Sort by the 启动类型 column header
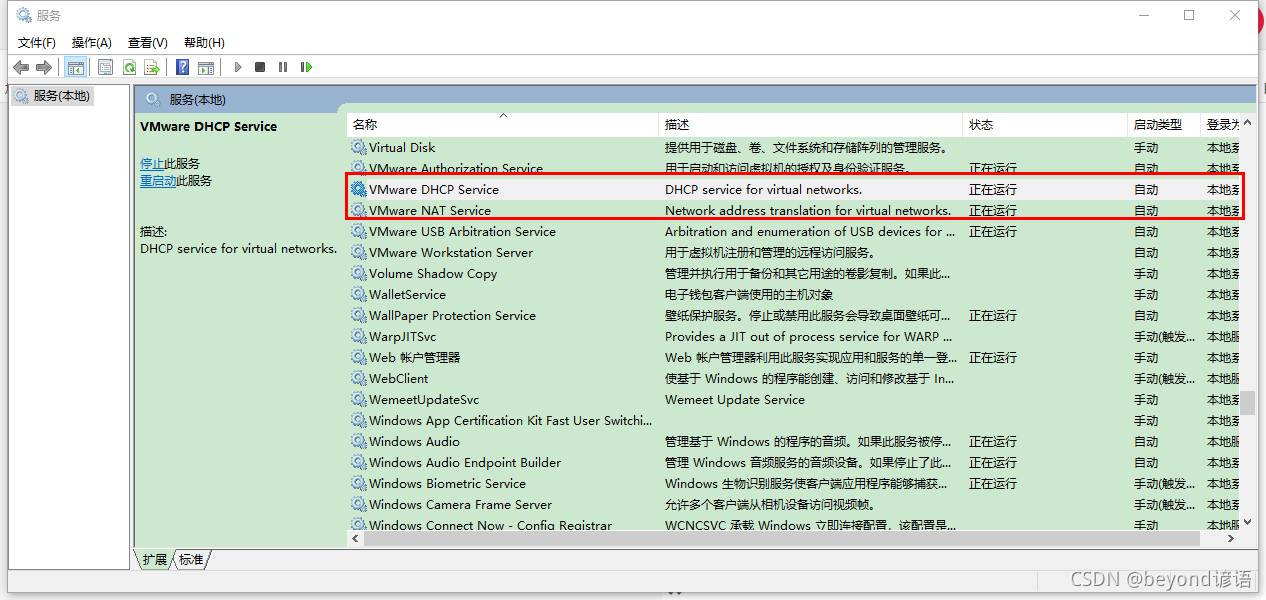The width and height of the screenshot is (1266, 600). pos(1163,125)
